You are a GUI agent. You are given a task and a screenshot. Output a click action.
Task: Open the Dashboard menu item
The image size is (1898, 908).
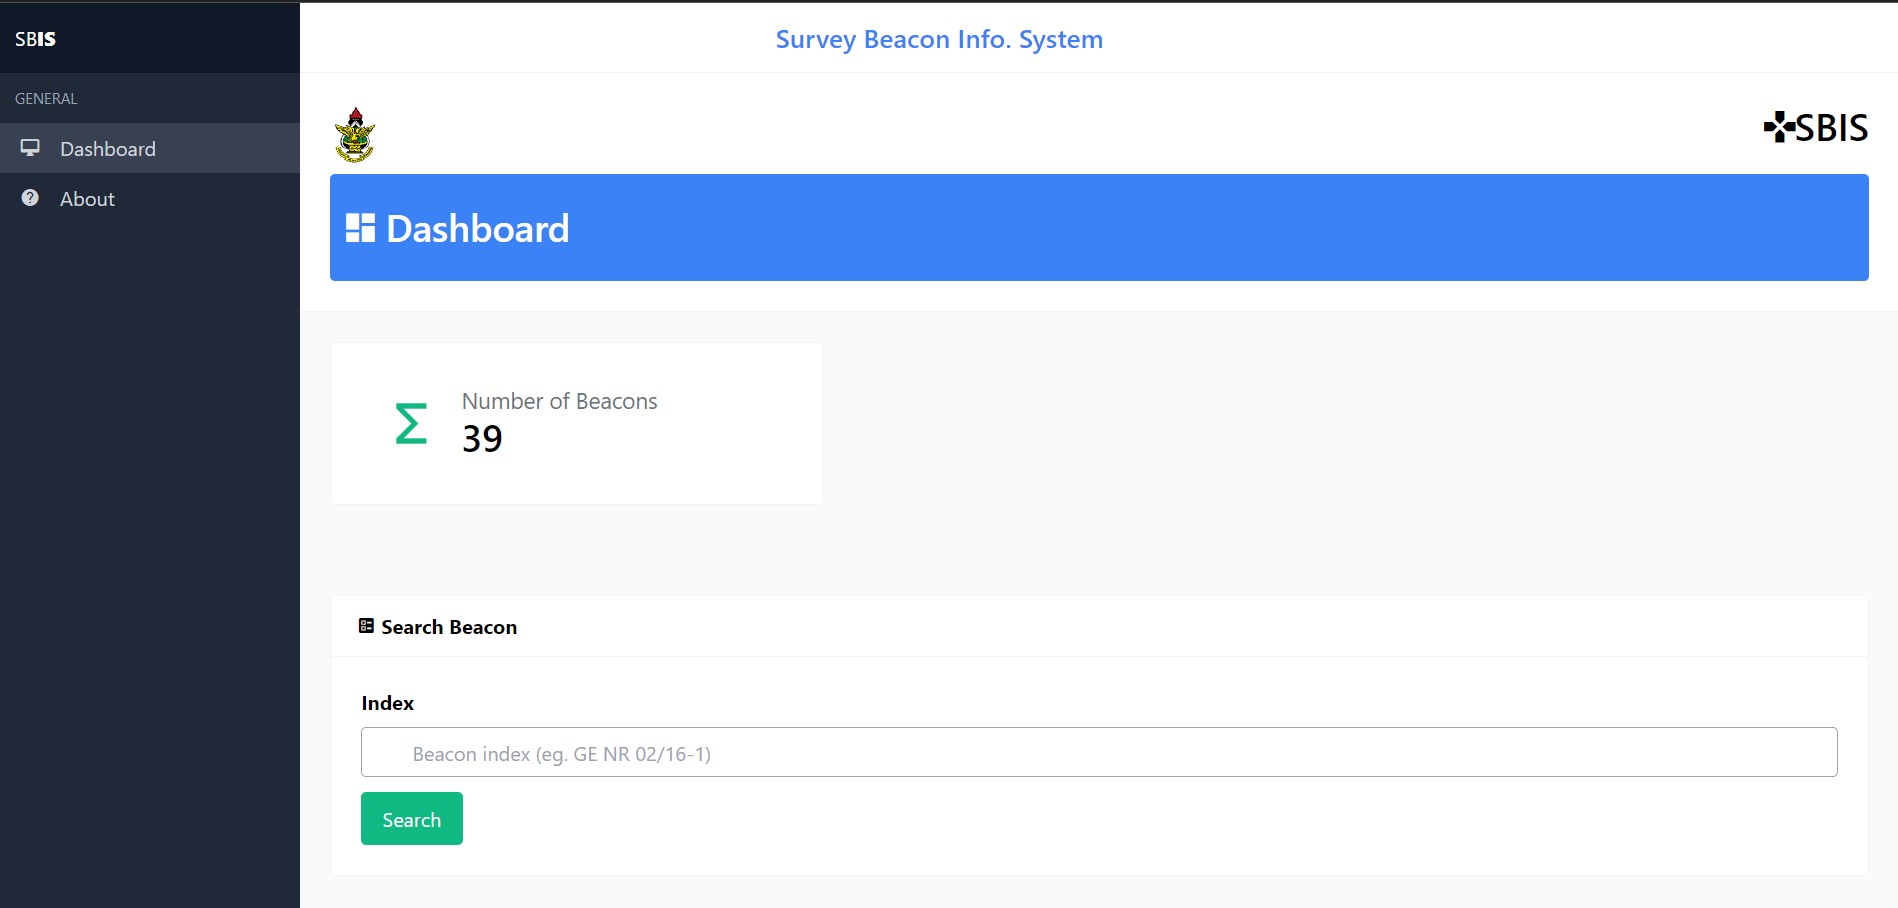point(108,149)
